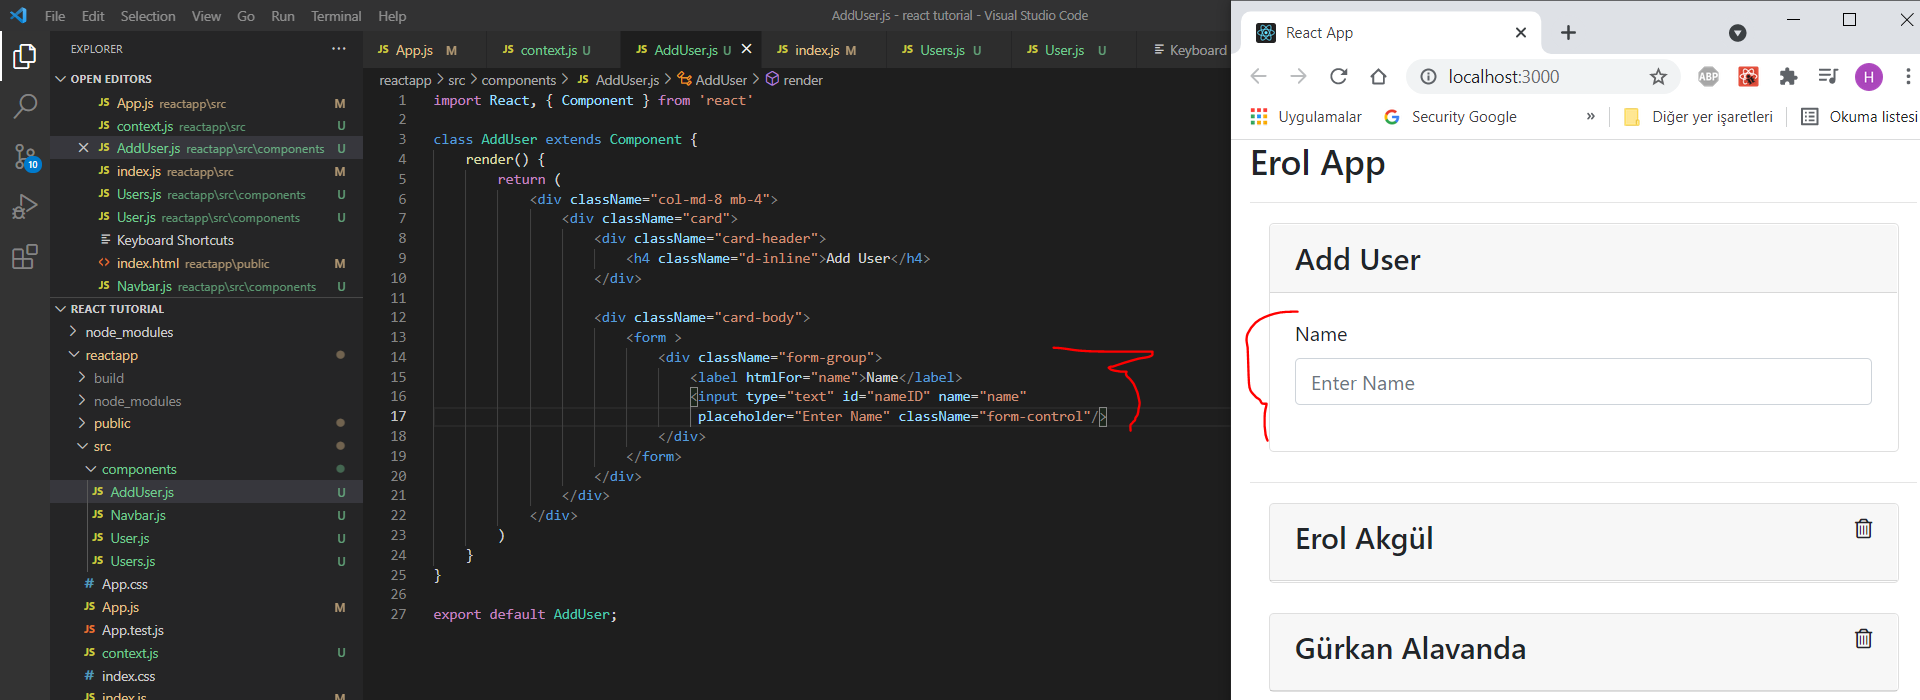Close the AddUser.js editor tab

[x=746, y=49]
